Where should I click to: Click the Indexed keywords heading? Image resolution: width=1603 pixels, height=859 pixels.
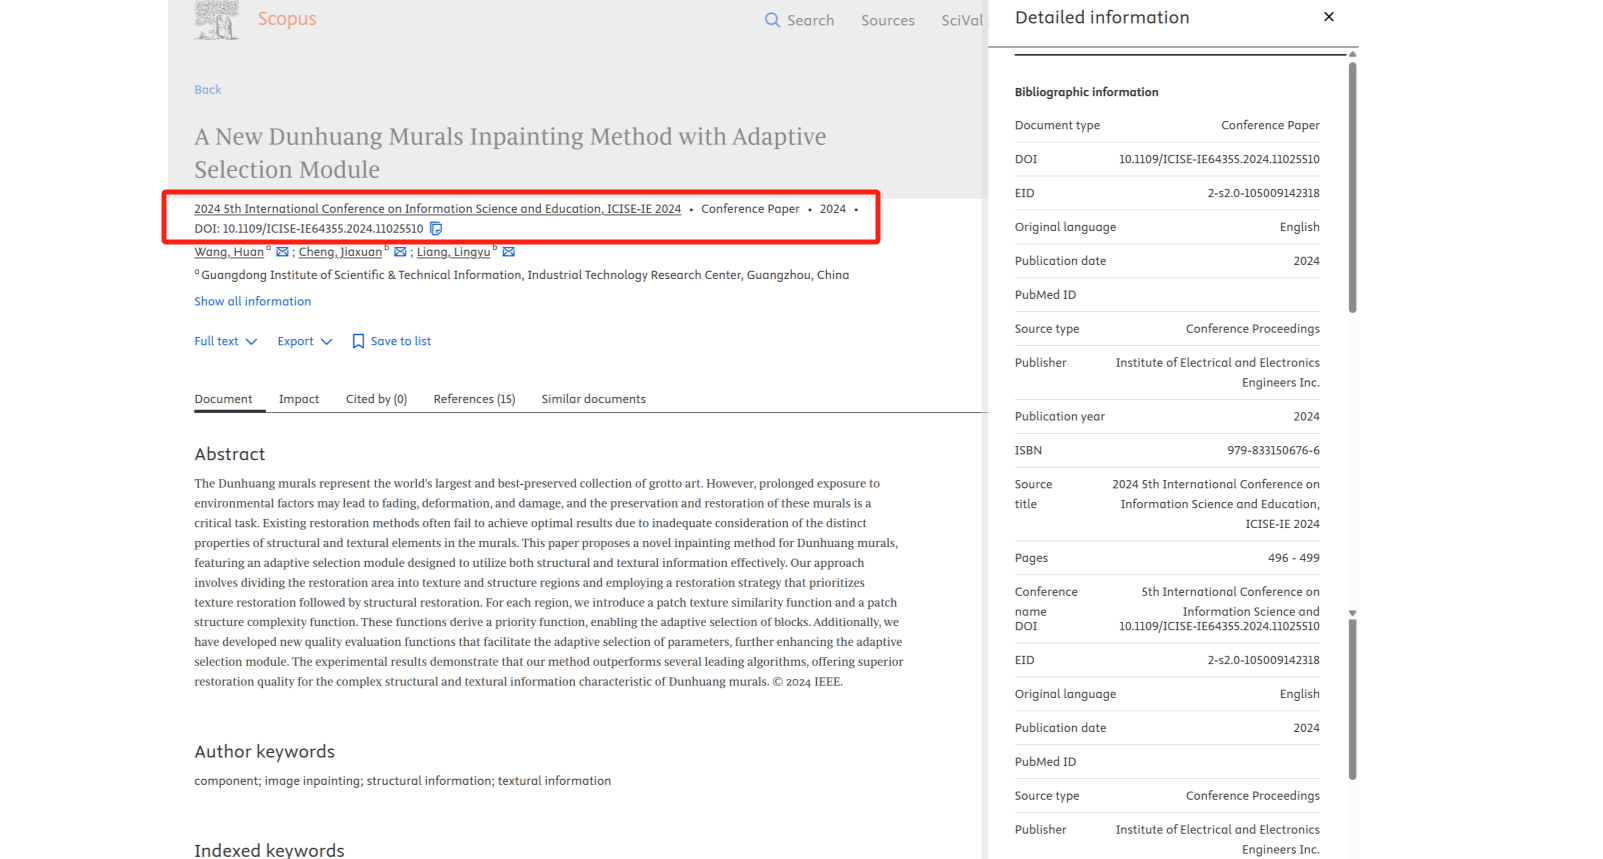pyautogui.click(x=269, y=850)
